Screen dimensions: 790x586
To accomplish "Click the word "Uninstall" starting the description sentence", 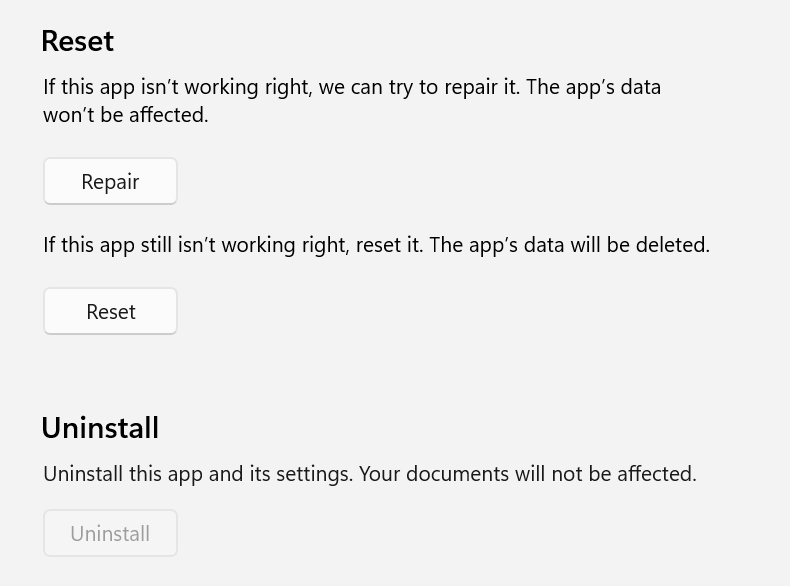I will (80, 474).
